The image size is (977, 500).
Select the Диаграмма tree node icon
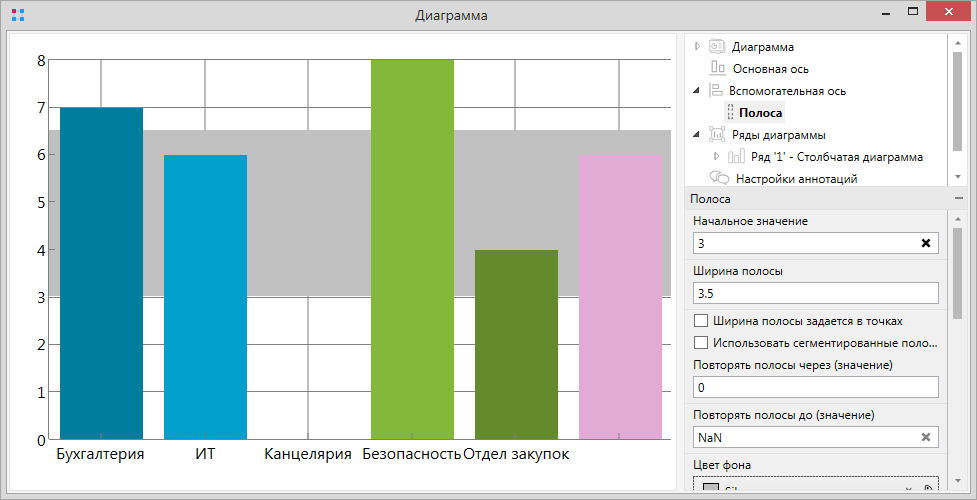click(716, 46)
